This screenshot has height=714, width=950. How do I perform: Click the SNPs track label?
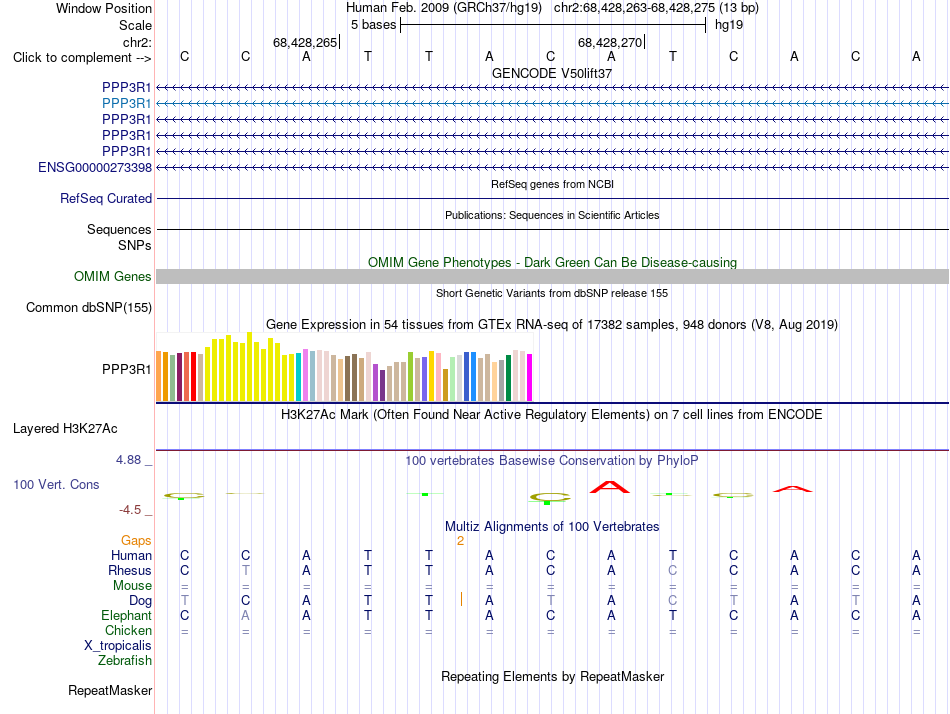[135, 245]
